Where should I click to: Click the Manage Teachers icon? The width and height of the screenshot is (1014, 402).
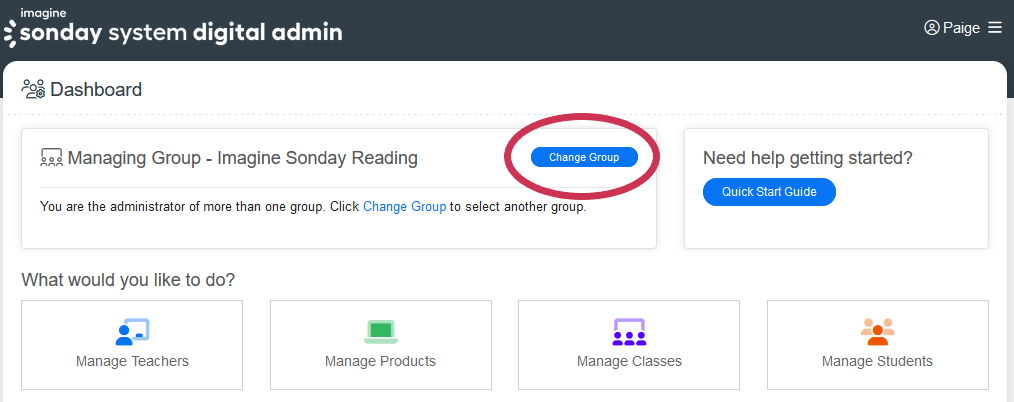pos(132,330)
